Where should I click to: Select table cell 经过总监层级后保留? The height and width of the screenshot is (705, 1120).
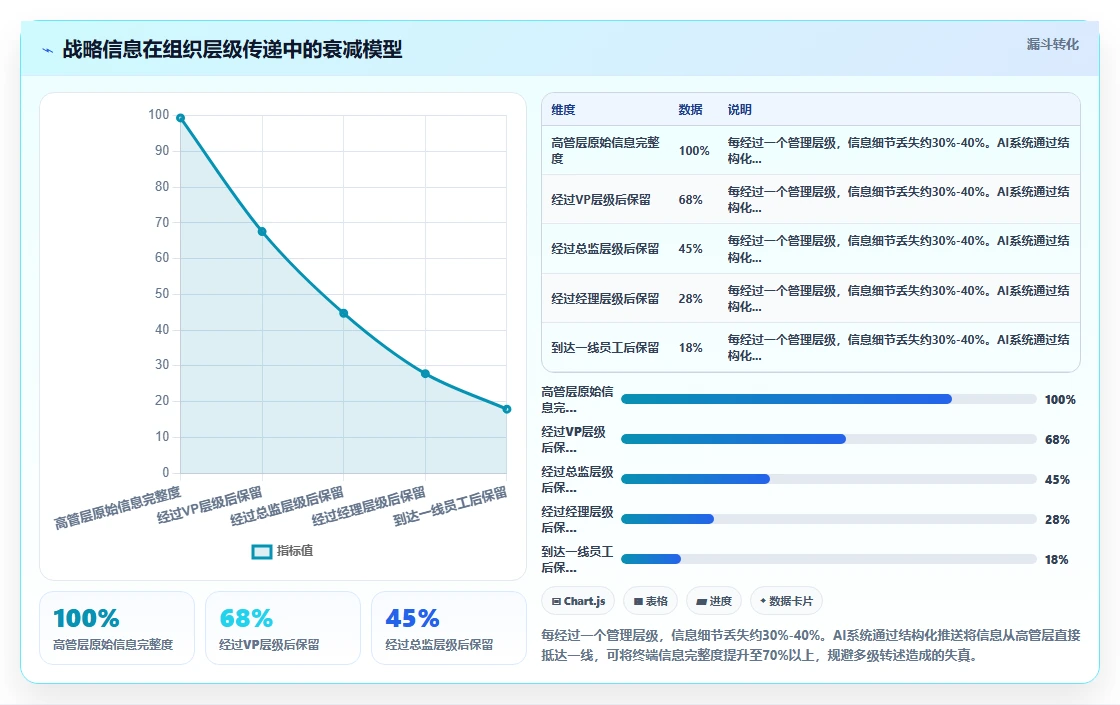[x=605, y=249]
